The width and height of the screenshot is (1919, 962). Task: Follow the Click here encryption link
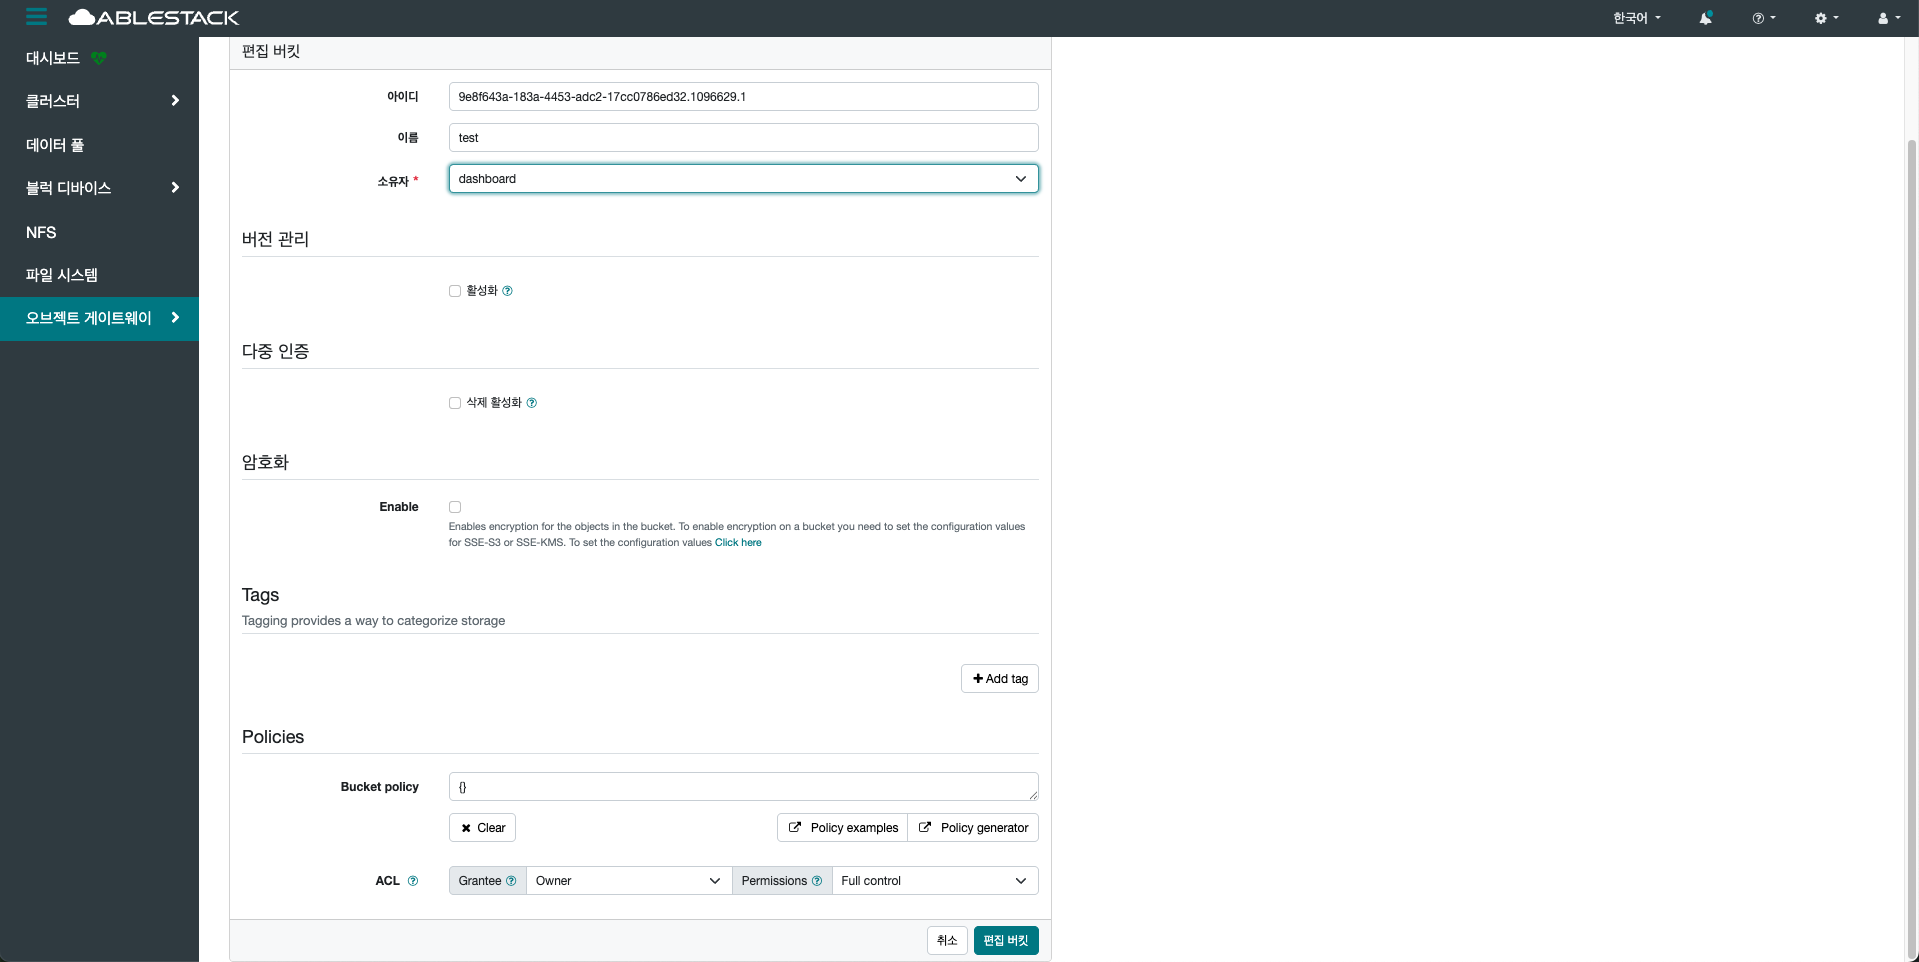(x=738, y=543)
